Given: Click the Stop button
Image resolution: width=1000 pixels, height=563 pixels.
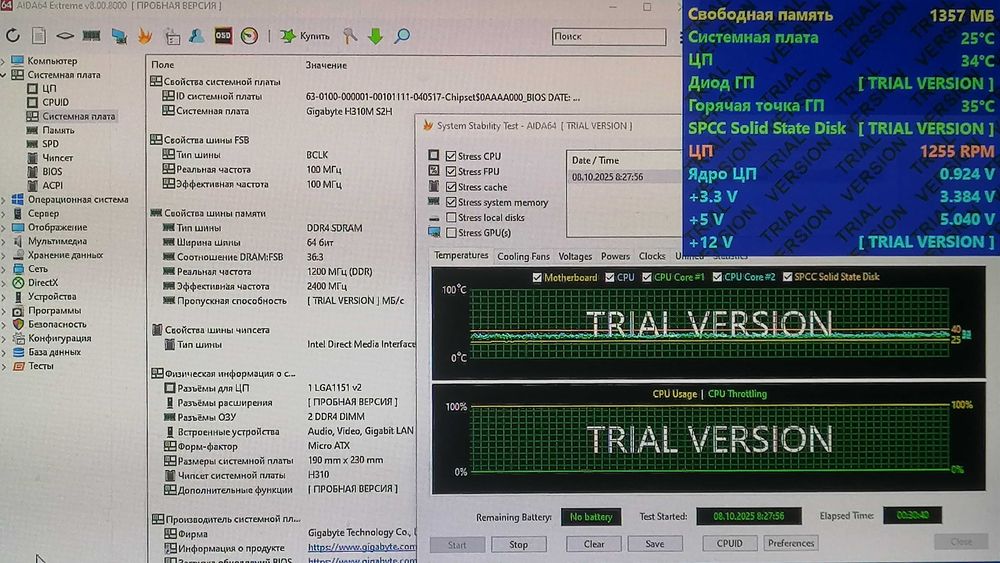Looking at the screenshot, I should [518, 545].
